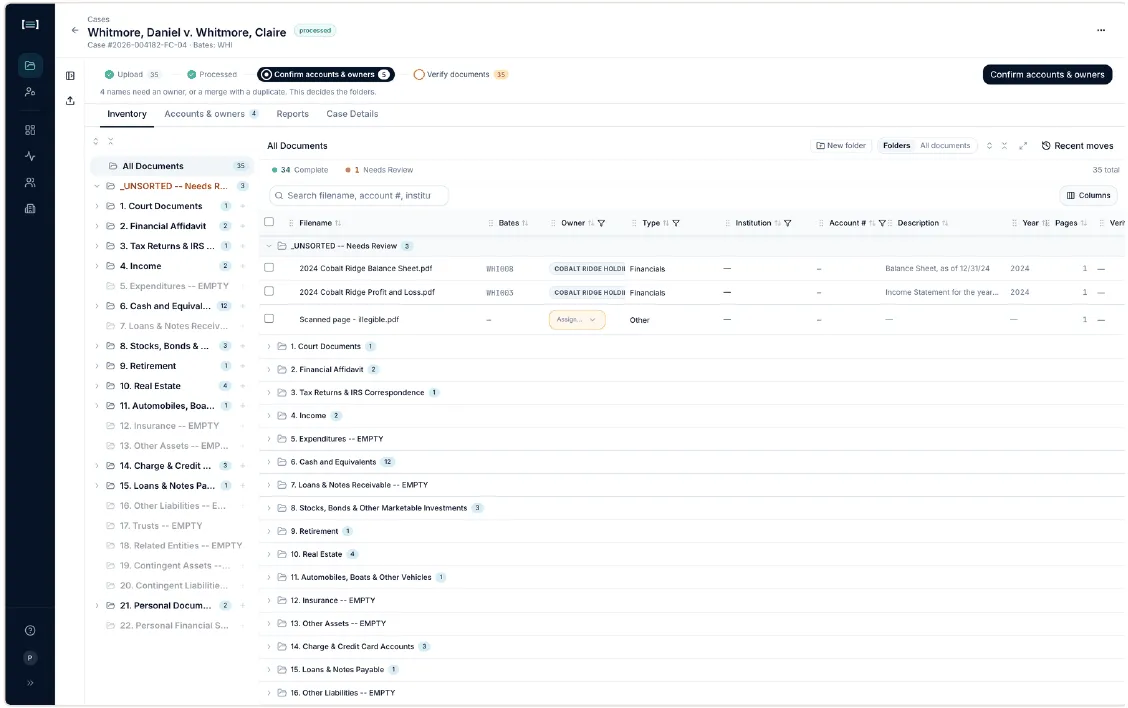Switch view to Folders toggle
1128x708 pixels.
[x=896, y=146]
